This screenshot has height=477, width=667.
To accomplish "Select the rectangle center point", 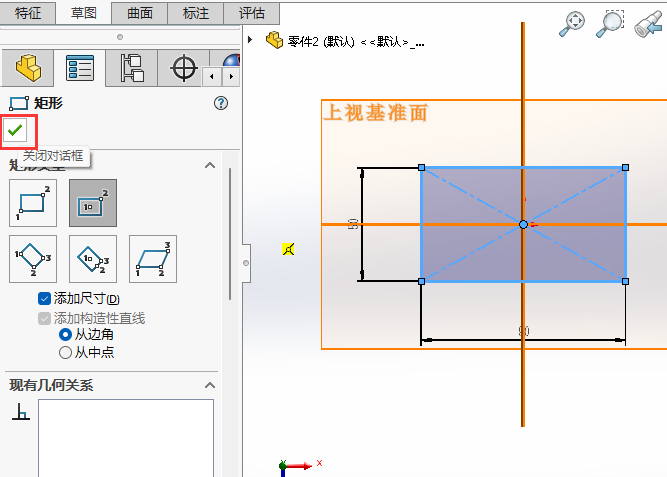I will pos(523,224).
